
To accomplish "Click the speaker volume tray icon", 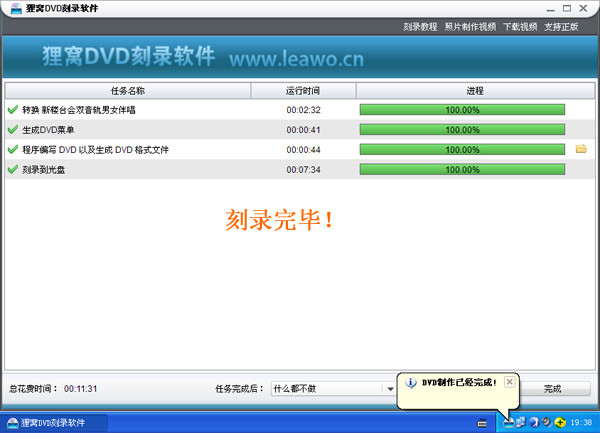I will [547, 422].
